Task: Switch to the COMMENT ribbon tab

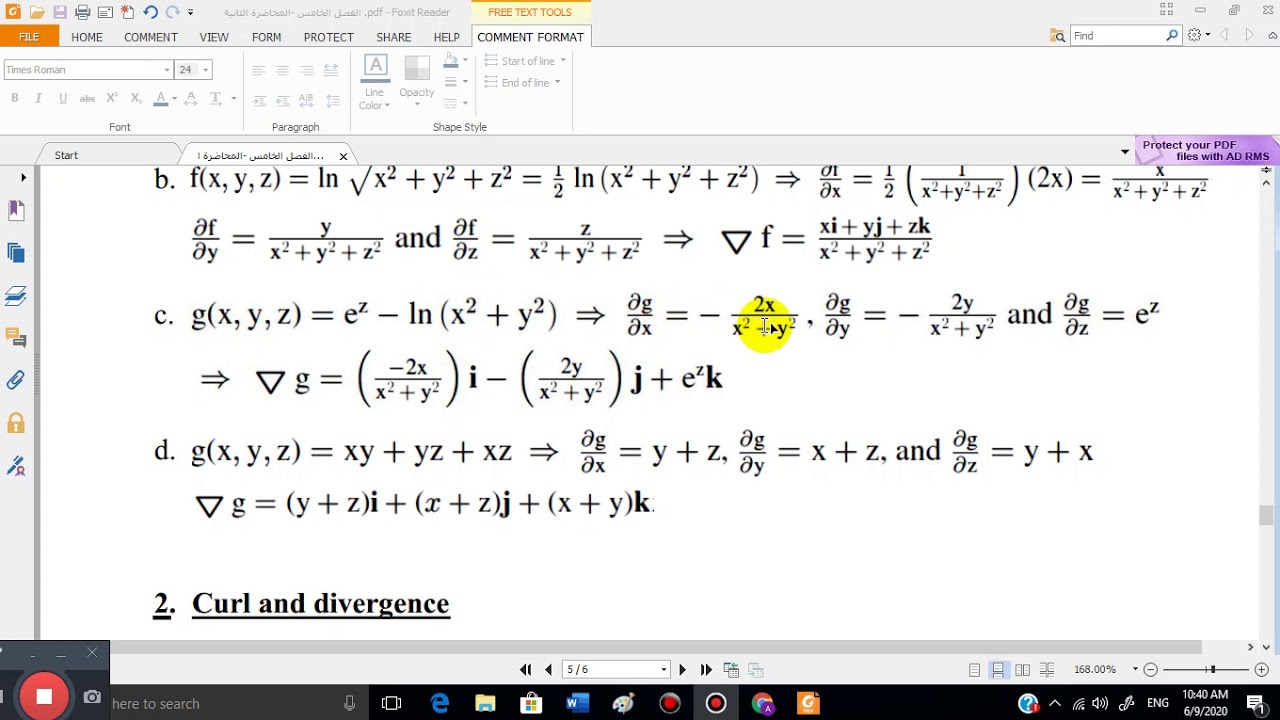Action: [x=151, y=37]
